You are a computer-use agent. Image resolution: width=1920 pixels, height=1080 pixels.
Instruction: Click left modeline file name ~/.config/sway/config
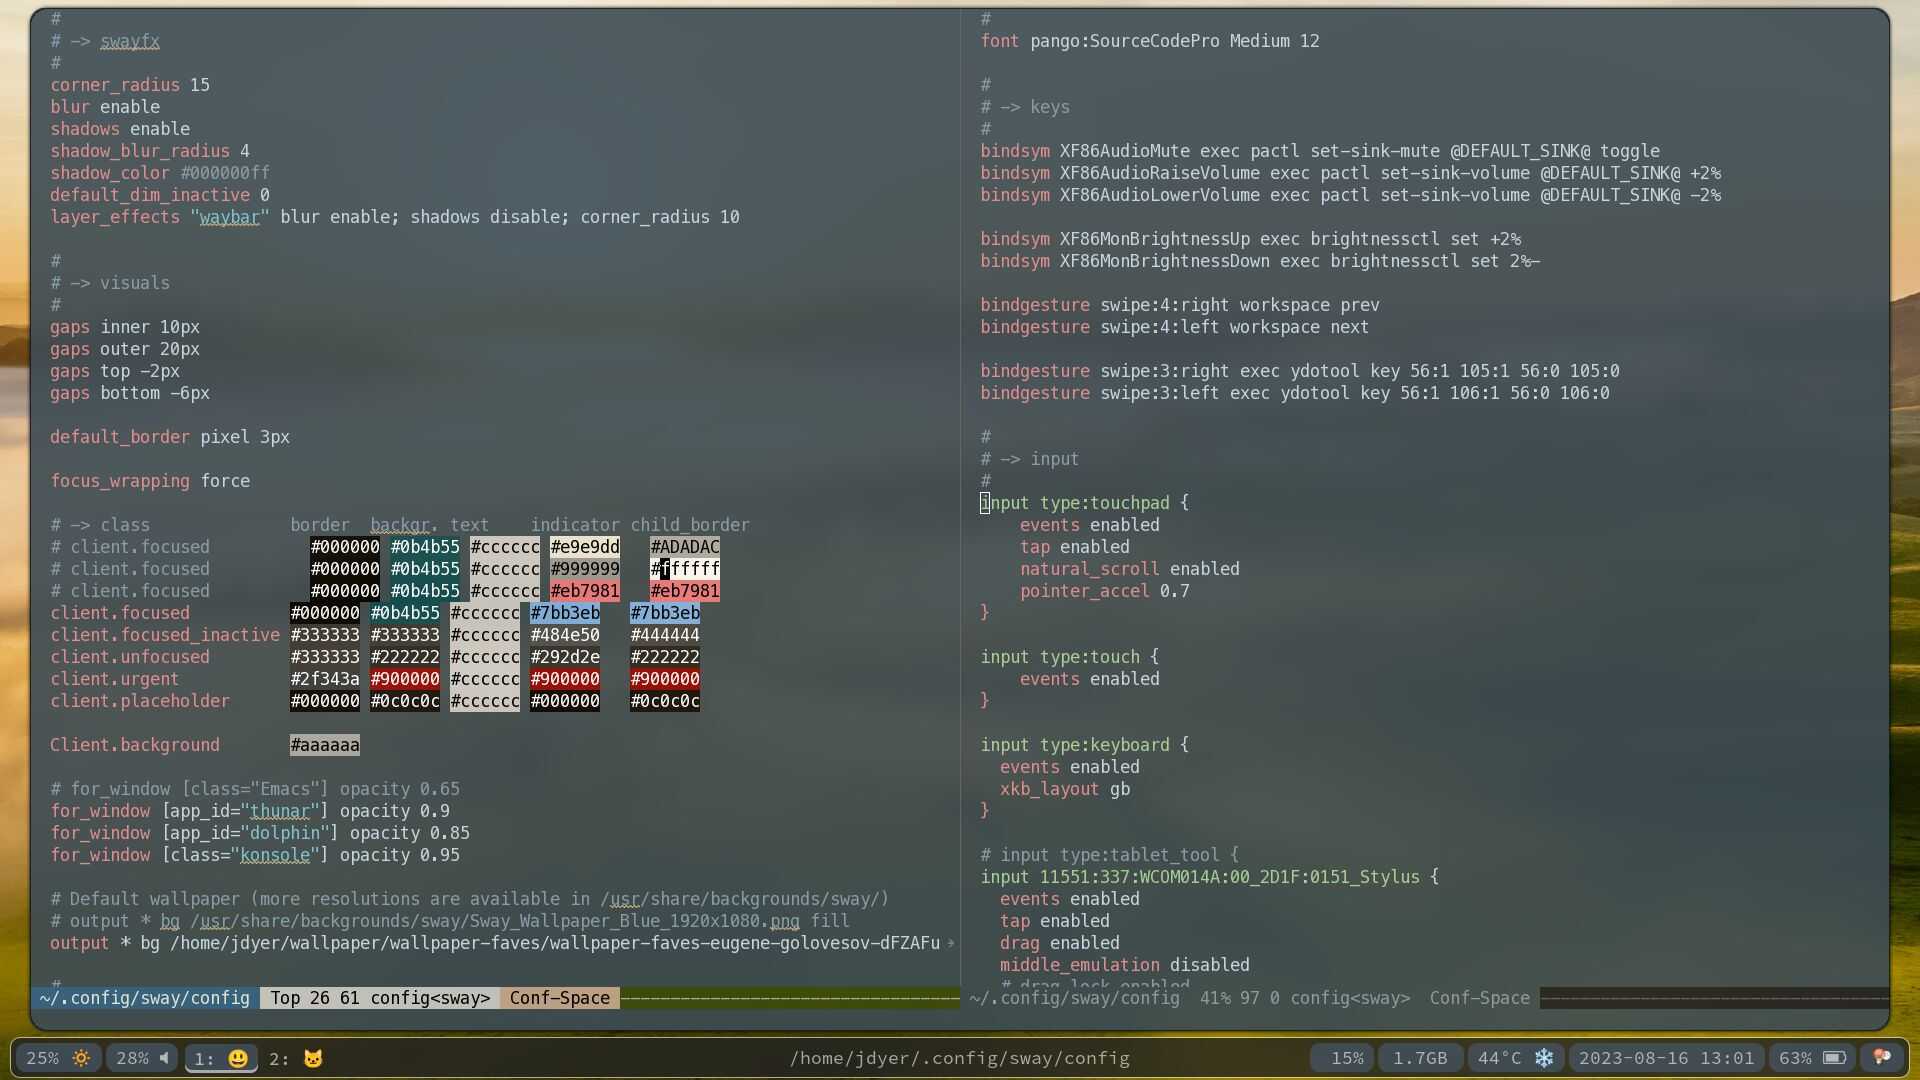pyautogui.click(x=145, y=998)
